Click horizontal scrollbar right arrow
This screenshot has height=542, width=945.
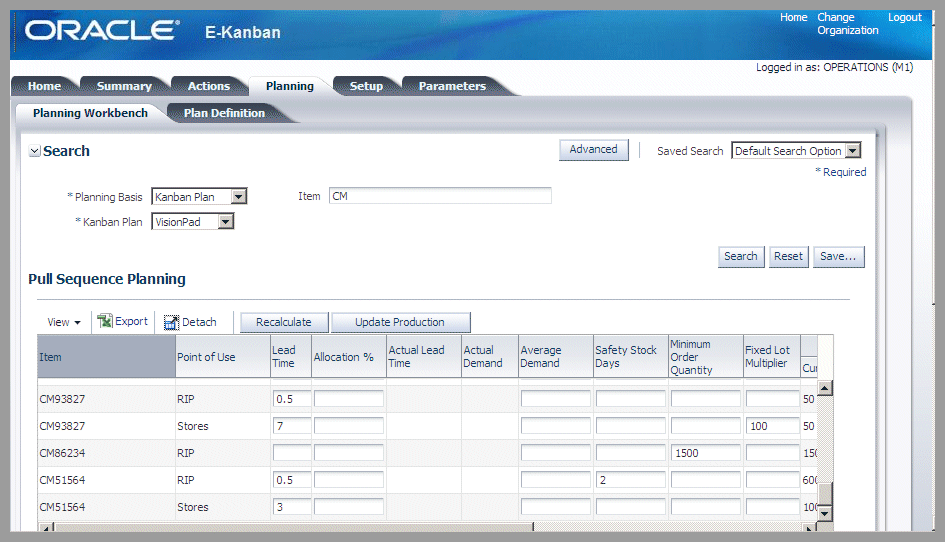[x=810, y=528]
